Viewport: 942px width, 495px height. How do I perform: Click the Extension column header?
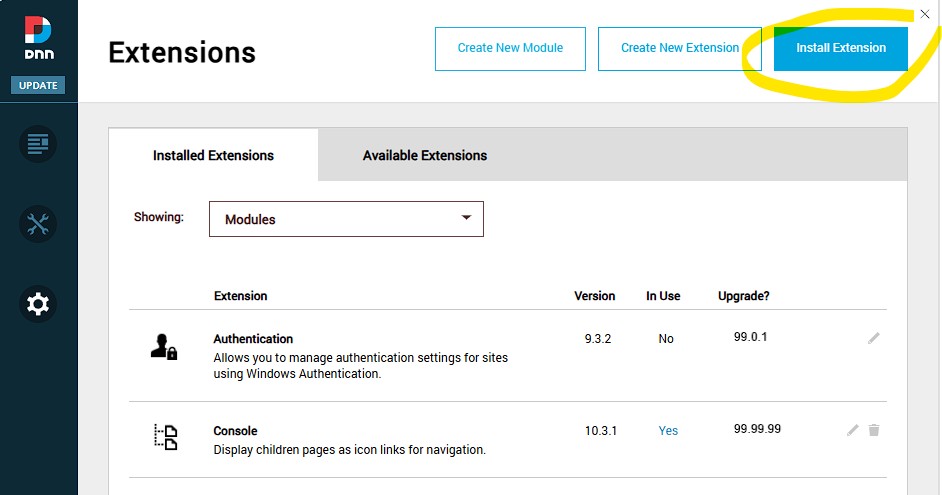(x=240, y=296)
